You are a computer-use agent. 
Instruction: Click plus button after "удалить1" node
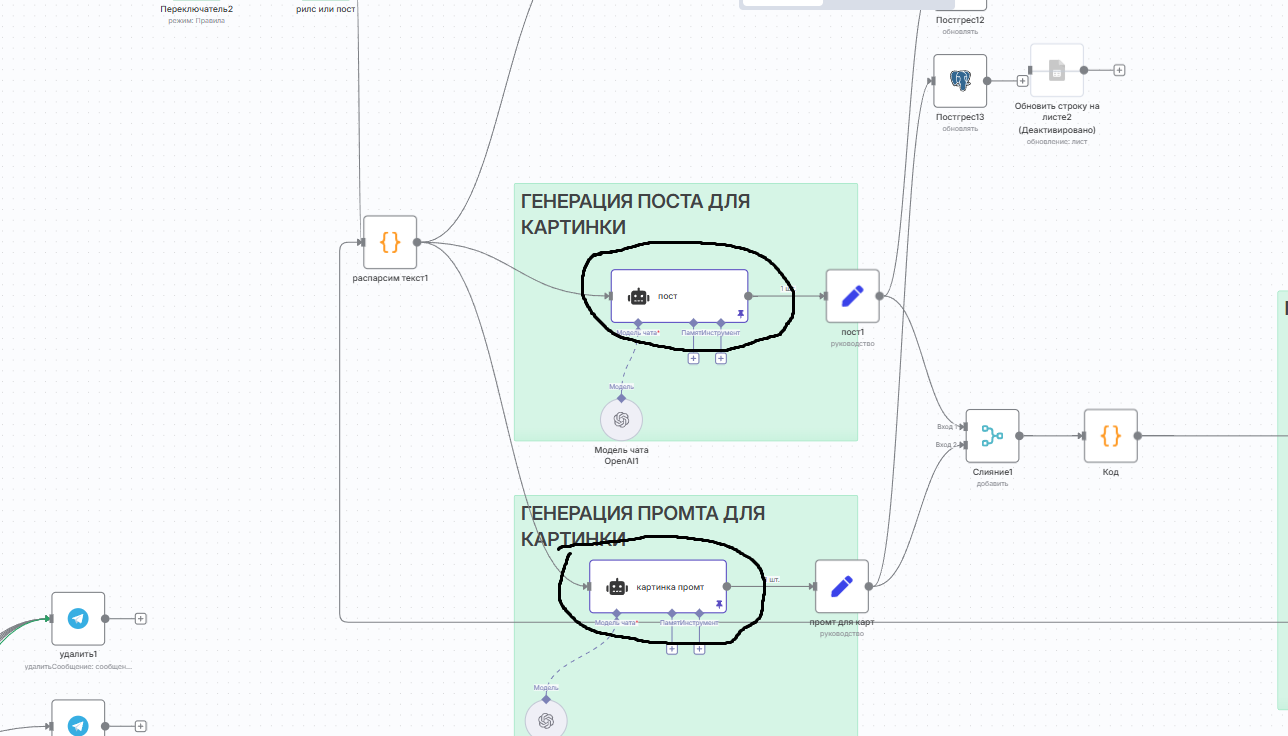pos(141,618)
